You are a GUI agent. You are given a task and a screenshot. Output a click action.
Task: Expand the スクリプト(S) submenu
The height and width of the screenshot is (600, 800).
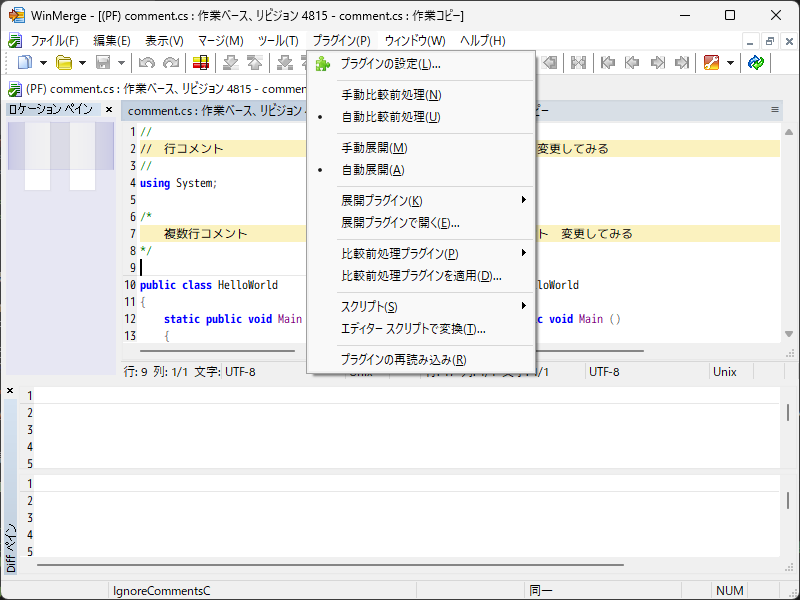pos(421,307)
